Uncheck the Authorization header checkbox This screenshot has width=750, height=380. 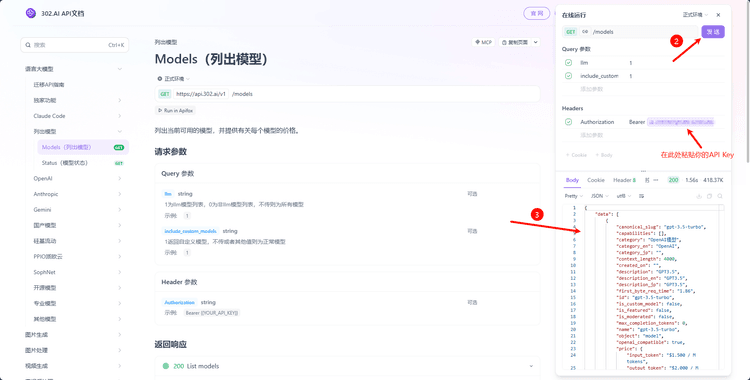tap(568, 122)
